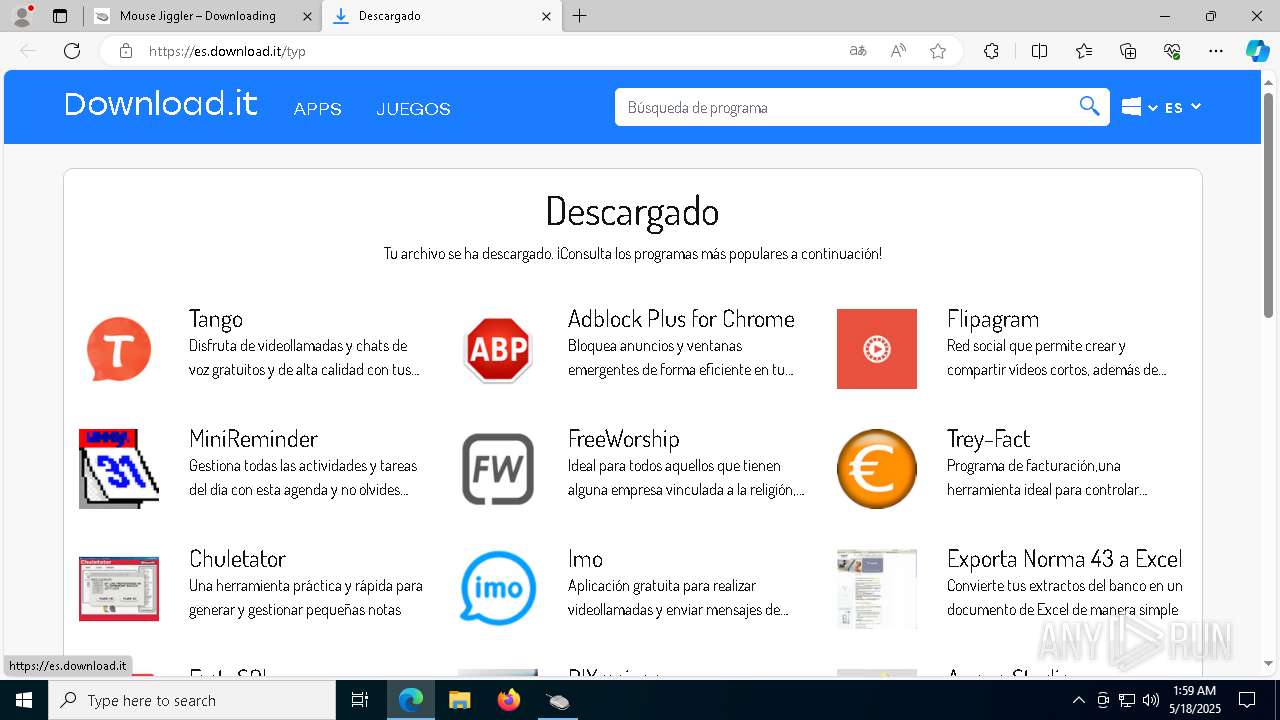Open the Flipagram app icon

pyautogui.click(x=877, y=349)
